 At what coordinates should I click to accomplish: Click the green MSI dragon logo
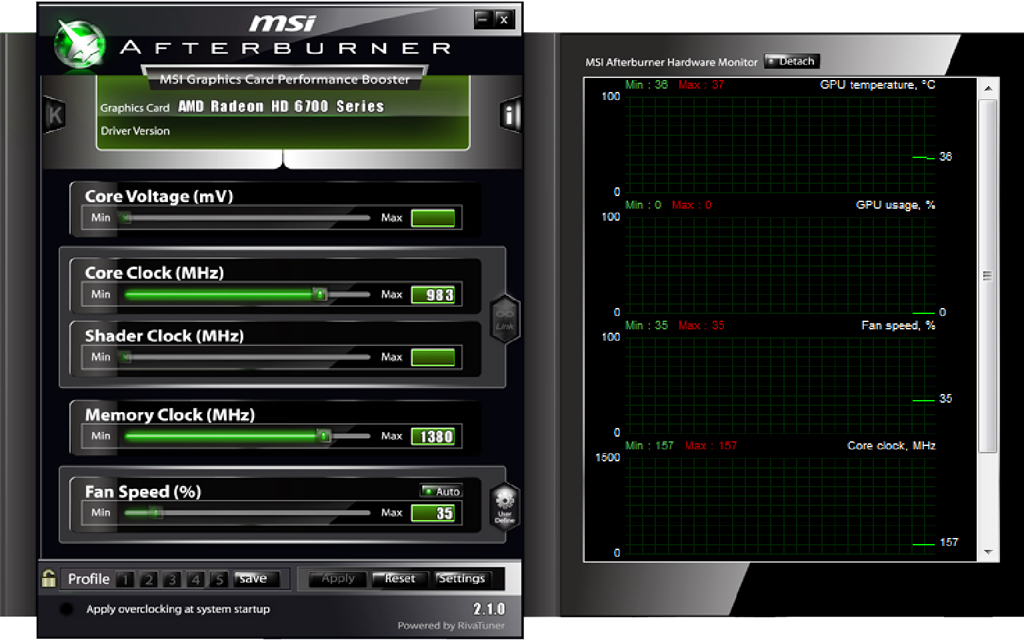tap(78, 42)
